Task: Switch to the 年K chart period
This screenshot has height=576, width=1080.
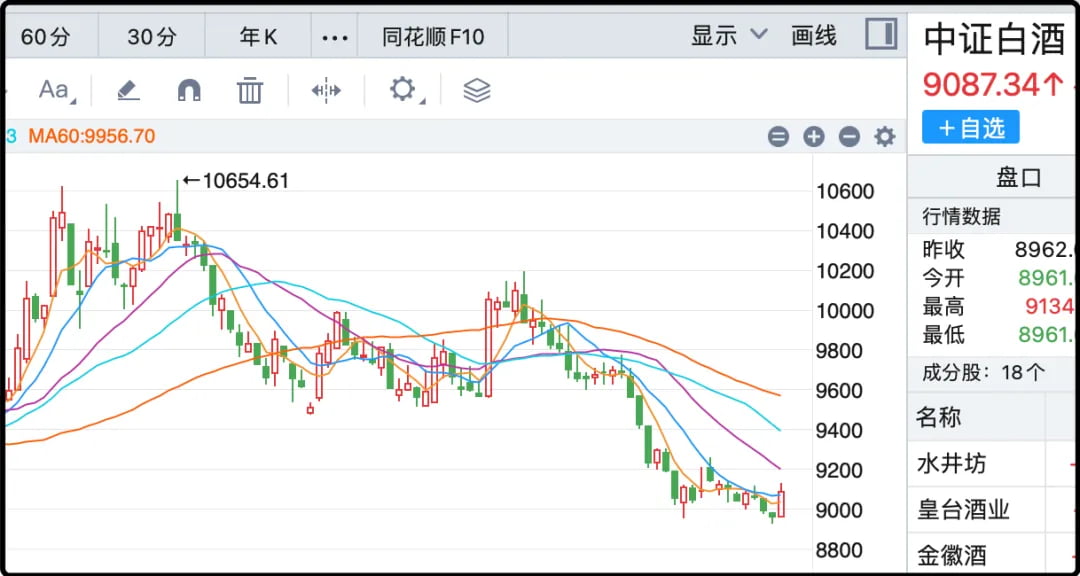Action: click(x=258, y=37)
